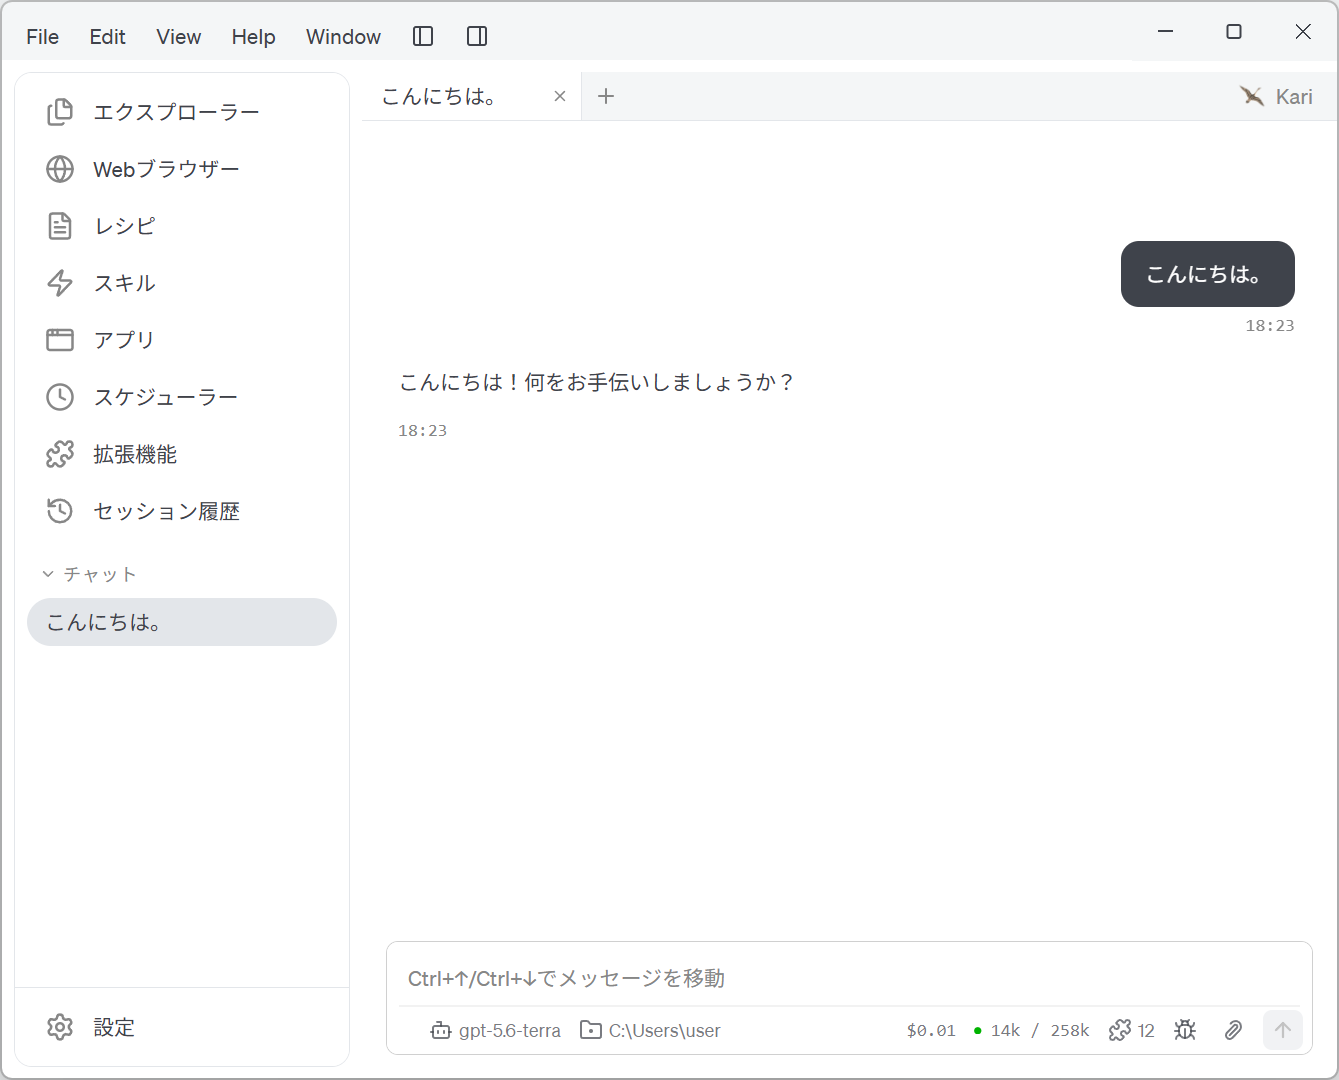Toggle the left sidebar panel icon
Viewport: 1339px width, 1080px height.
pos(423,36)
